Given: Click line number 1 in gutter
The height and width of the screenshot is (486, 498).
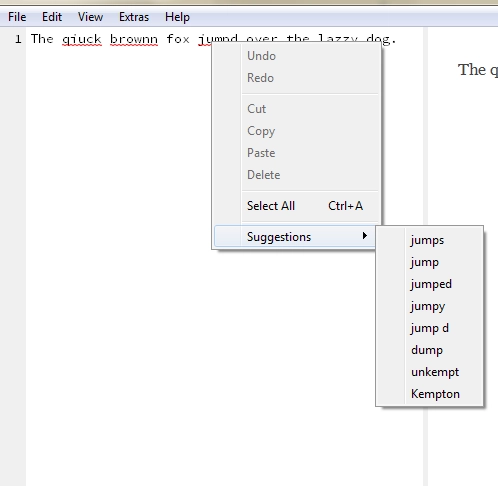Looking at the screenshot, I should click(x=18, y=39).
